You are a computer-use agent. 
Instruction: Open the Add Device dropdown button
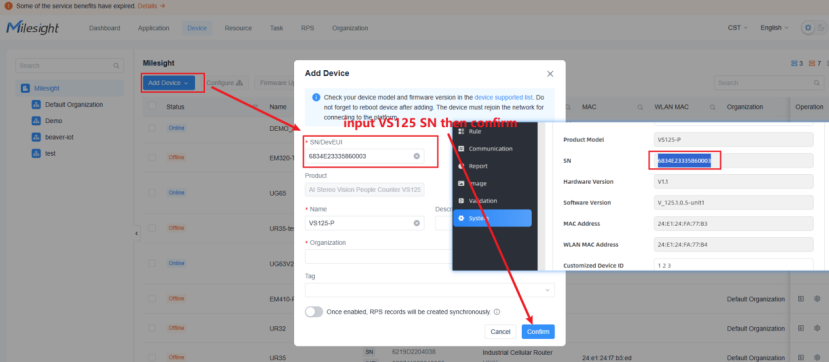click(169, 83)
